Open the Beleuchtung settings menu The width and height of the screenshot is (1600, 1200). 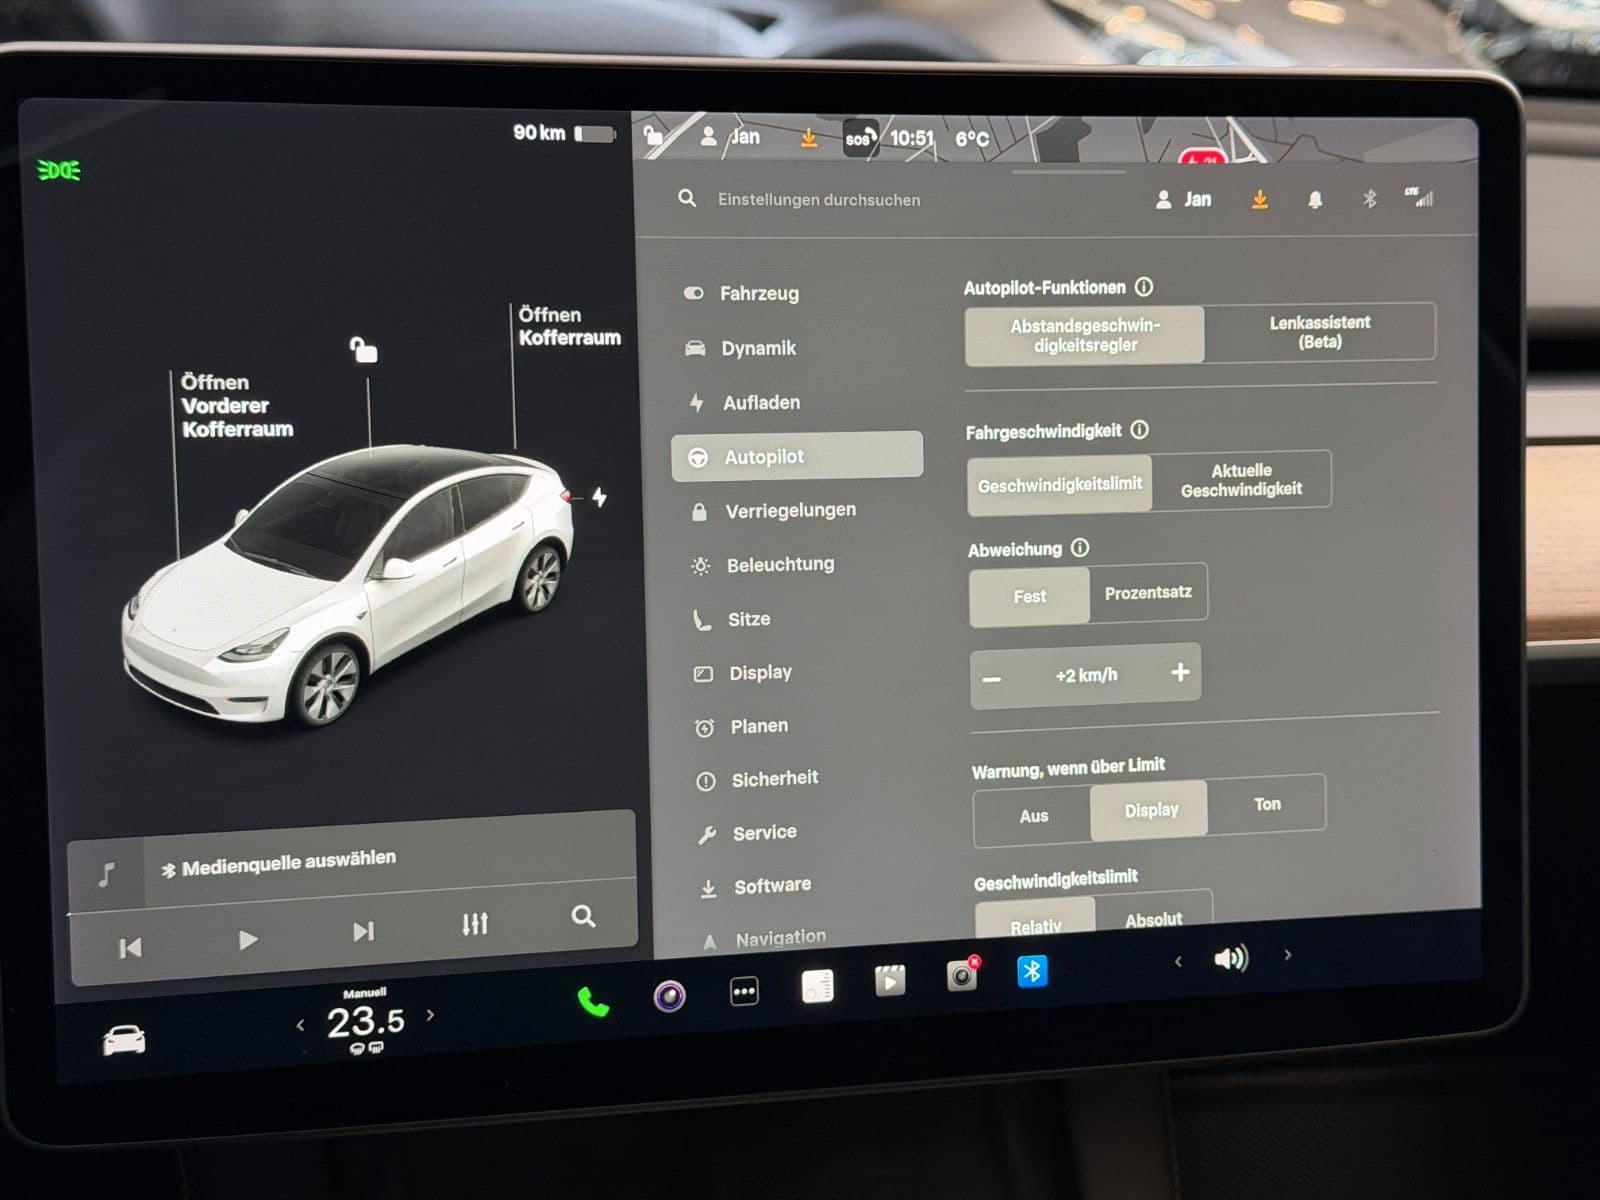[779, 565]
